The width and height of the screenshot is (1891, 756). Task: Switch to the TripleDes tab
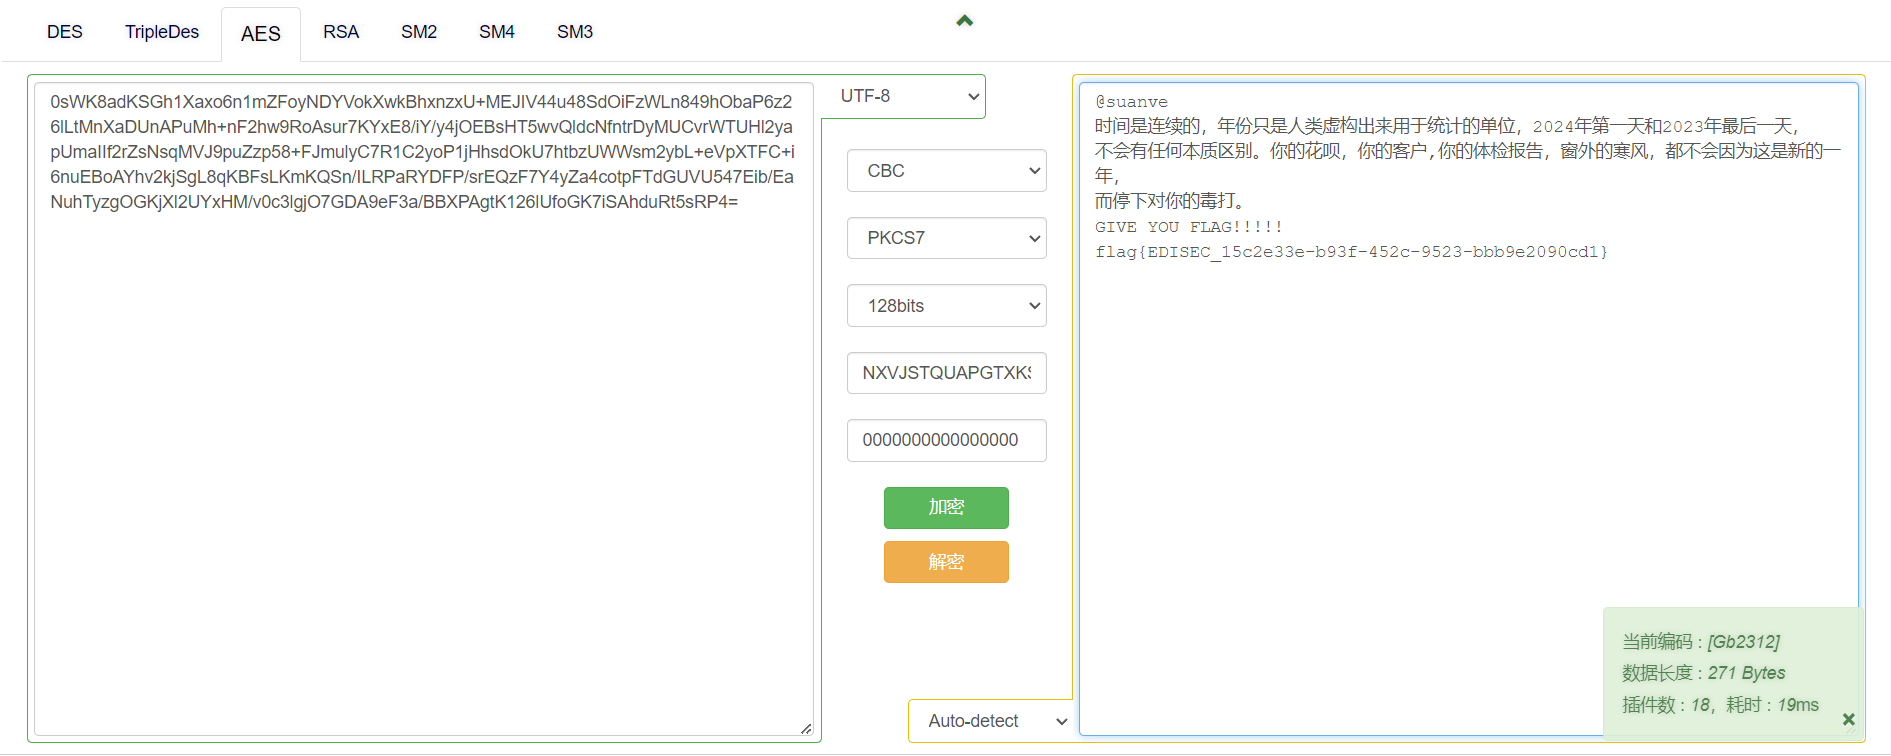point(162,32)
